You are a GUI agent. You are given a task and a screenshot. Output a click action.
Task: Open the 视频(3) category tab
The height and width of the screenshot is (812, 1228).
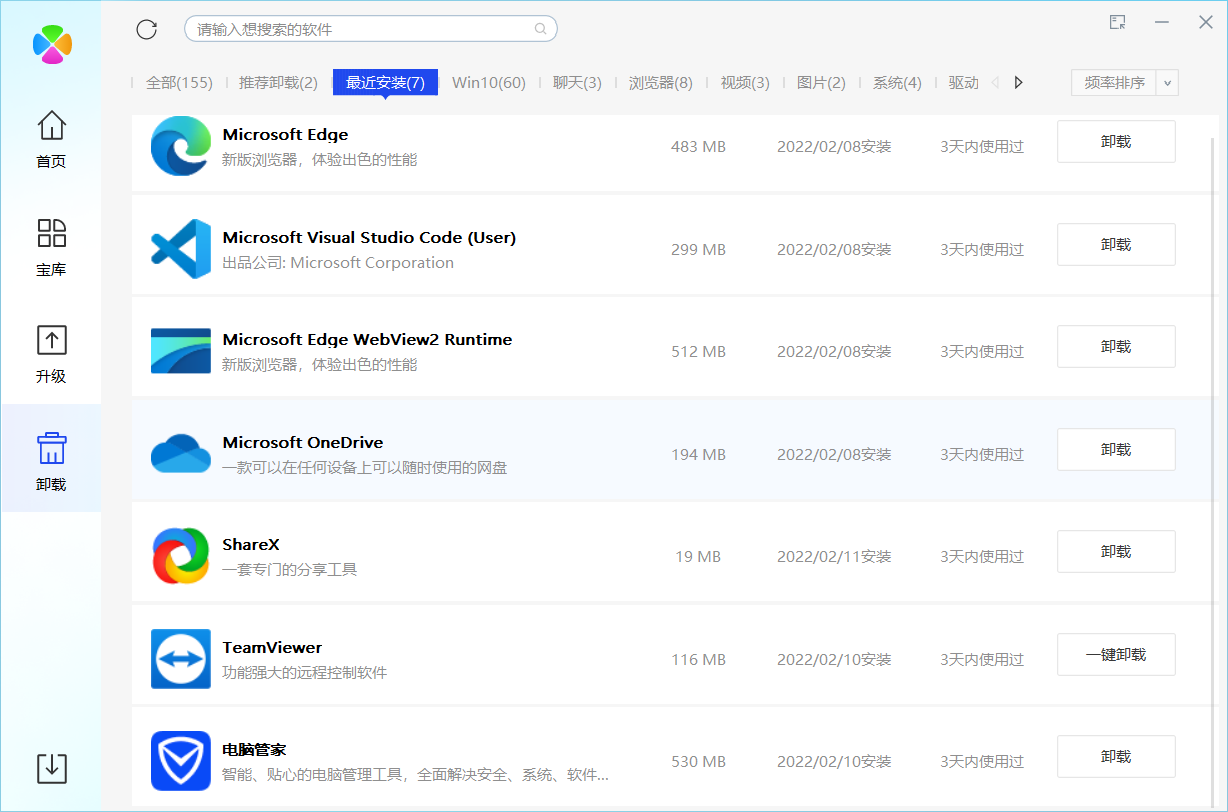(745, 83)
